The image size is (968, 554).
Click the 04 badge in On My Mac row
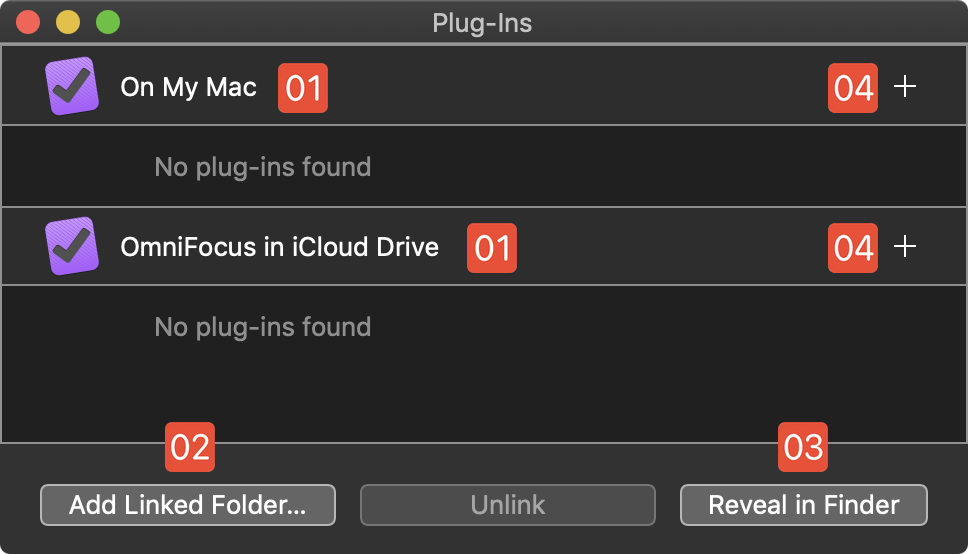tap(853, 88)
